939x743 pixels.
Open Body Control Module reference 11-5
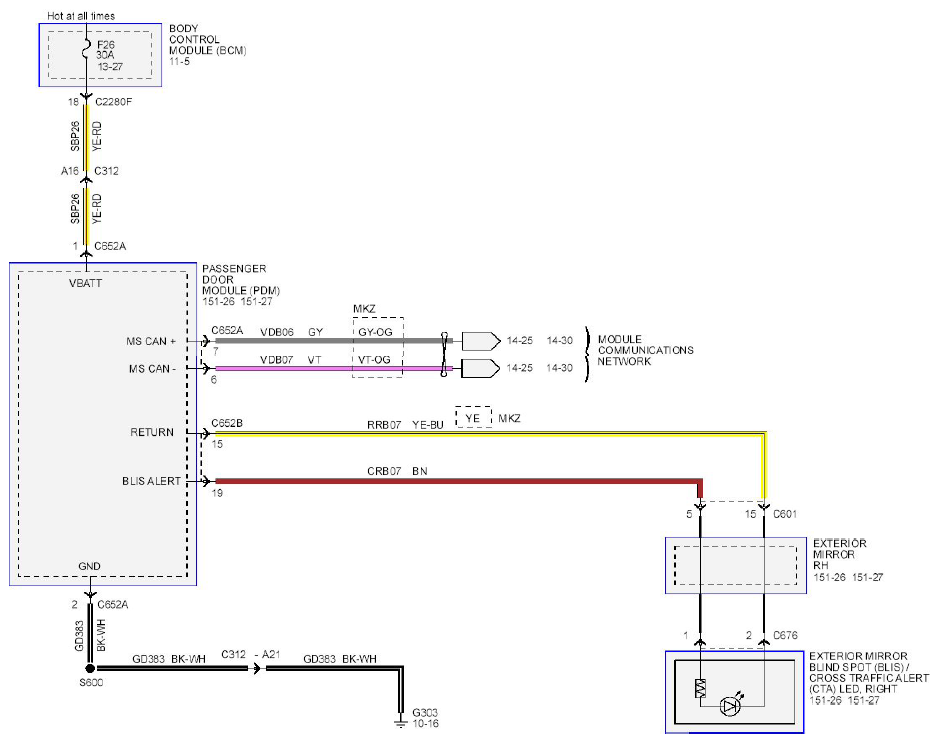click(x=179, y=62)
